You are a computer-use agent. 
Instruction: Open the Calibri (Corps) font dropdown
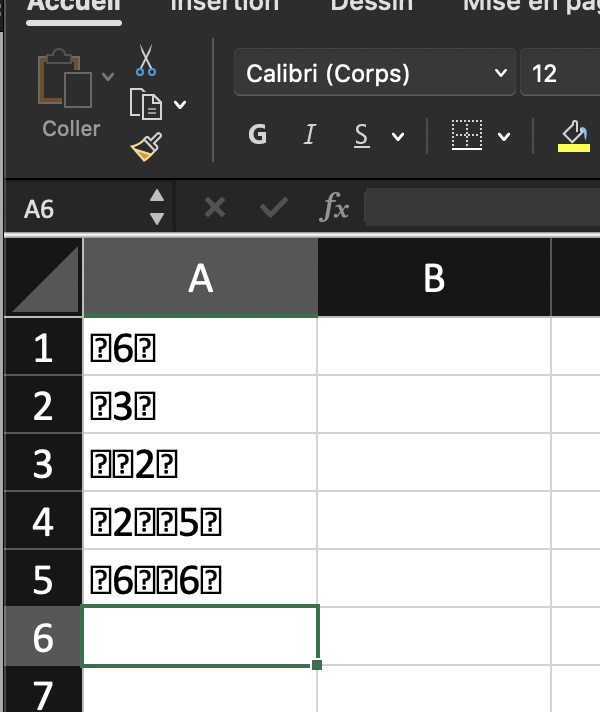click(375, 73)
